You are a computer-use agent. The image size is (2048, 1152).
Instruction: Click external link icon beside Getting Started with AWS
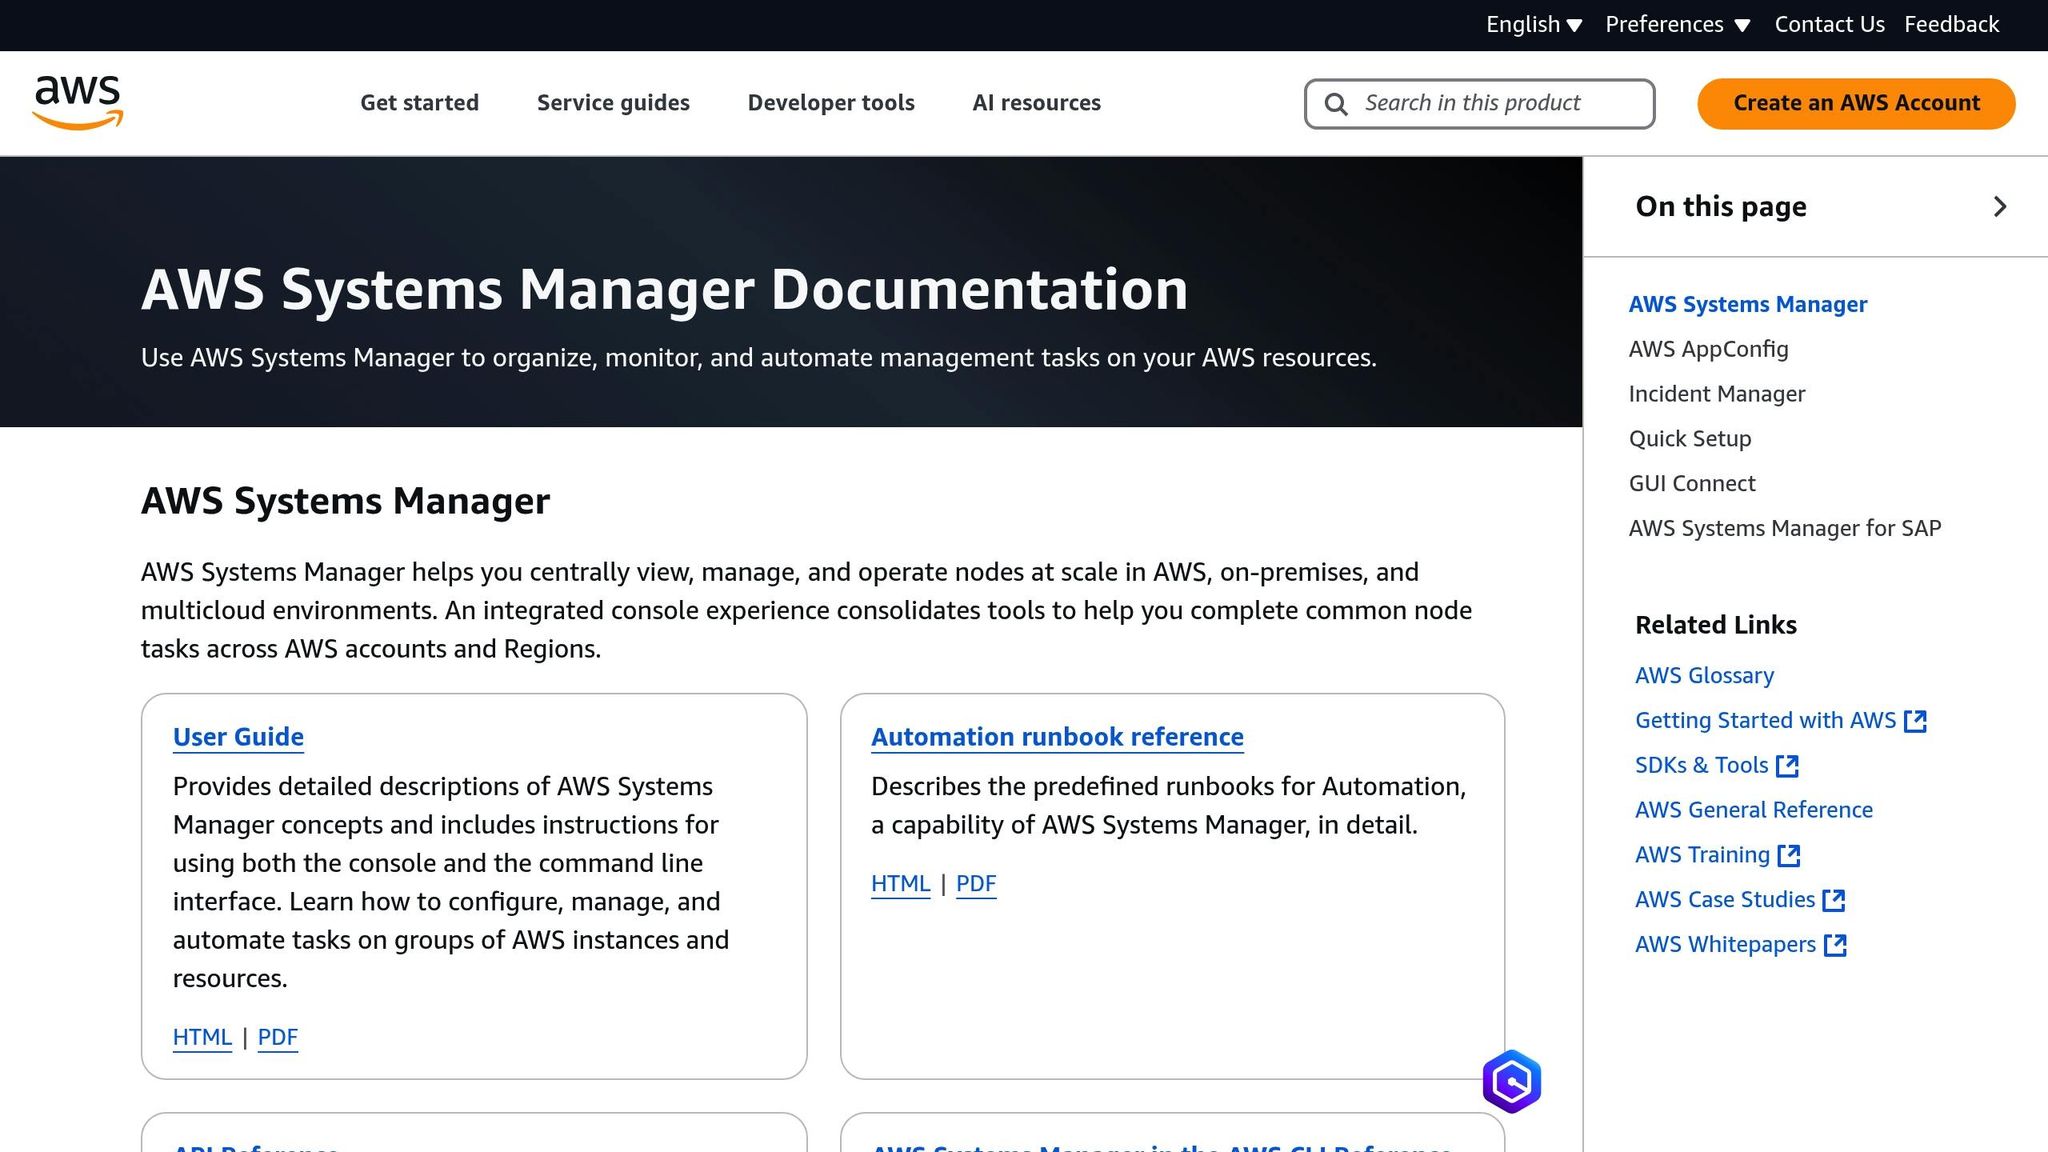[1915, 721]
